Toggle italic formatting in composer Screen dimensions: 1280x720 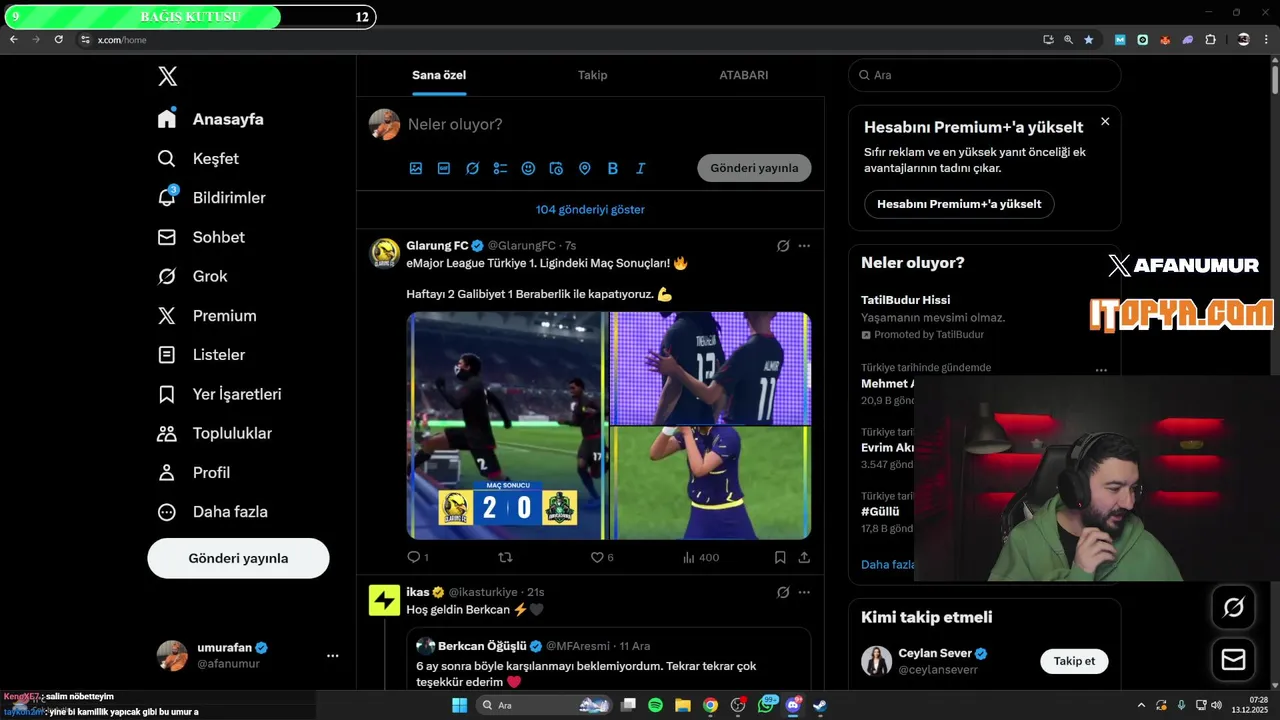[641, 168]
